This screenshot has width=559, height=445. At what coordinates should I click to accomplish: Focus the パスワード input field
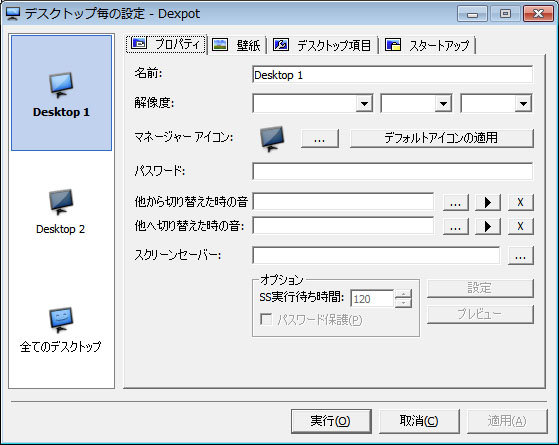coord(393,171)
